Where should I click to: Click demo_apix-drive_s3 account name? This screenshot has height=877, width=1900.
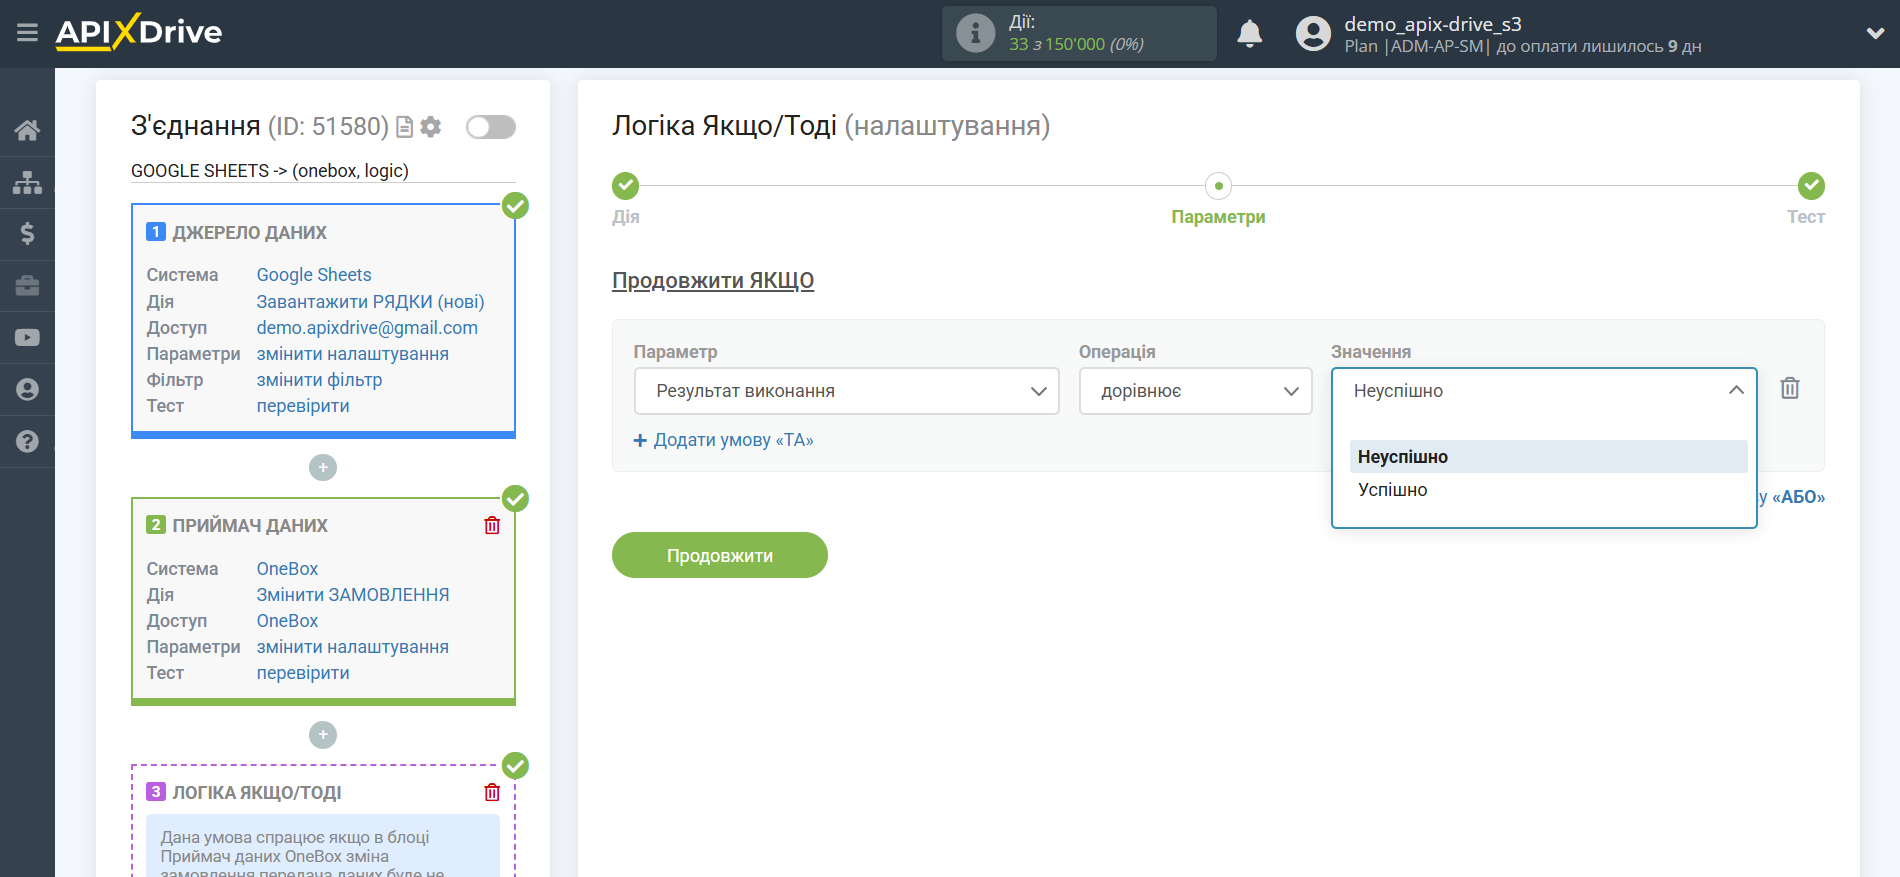tap(1433, 24)
